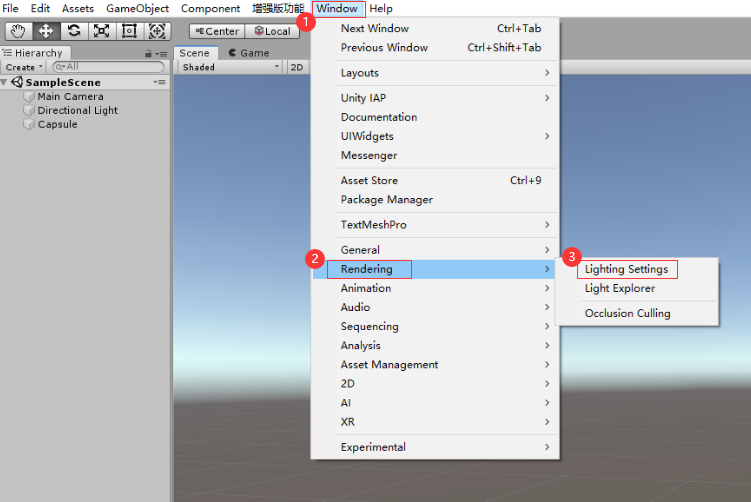
Task: Expand the Animation submenu
Action: 435,288
